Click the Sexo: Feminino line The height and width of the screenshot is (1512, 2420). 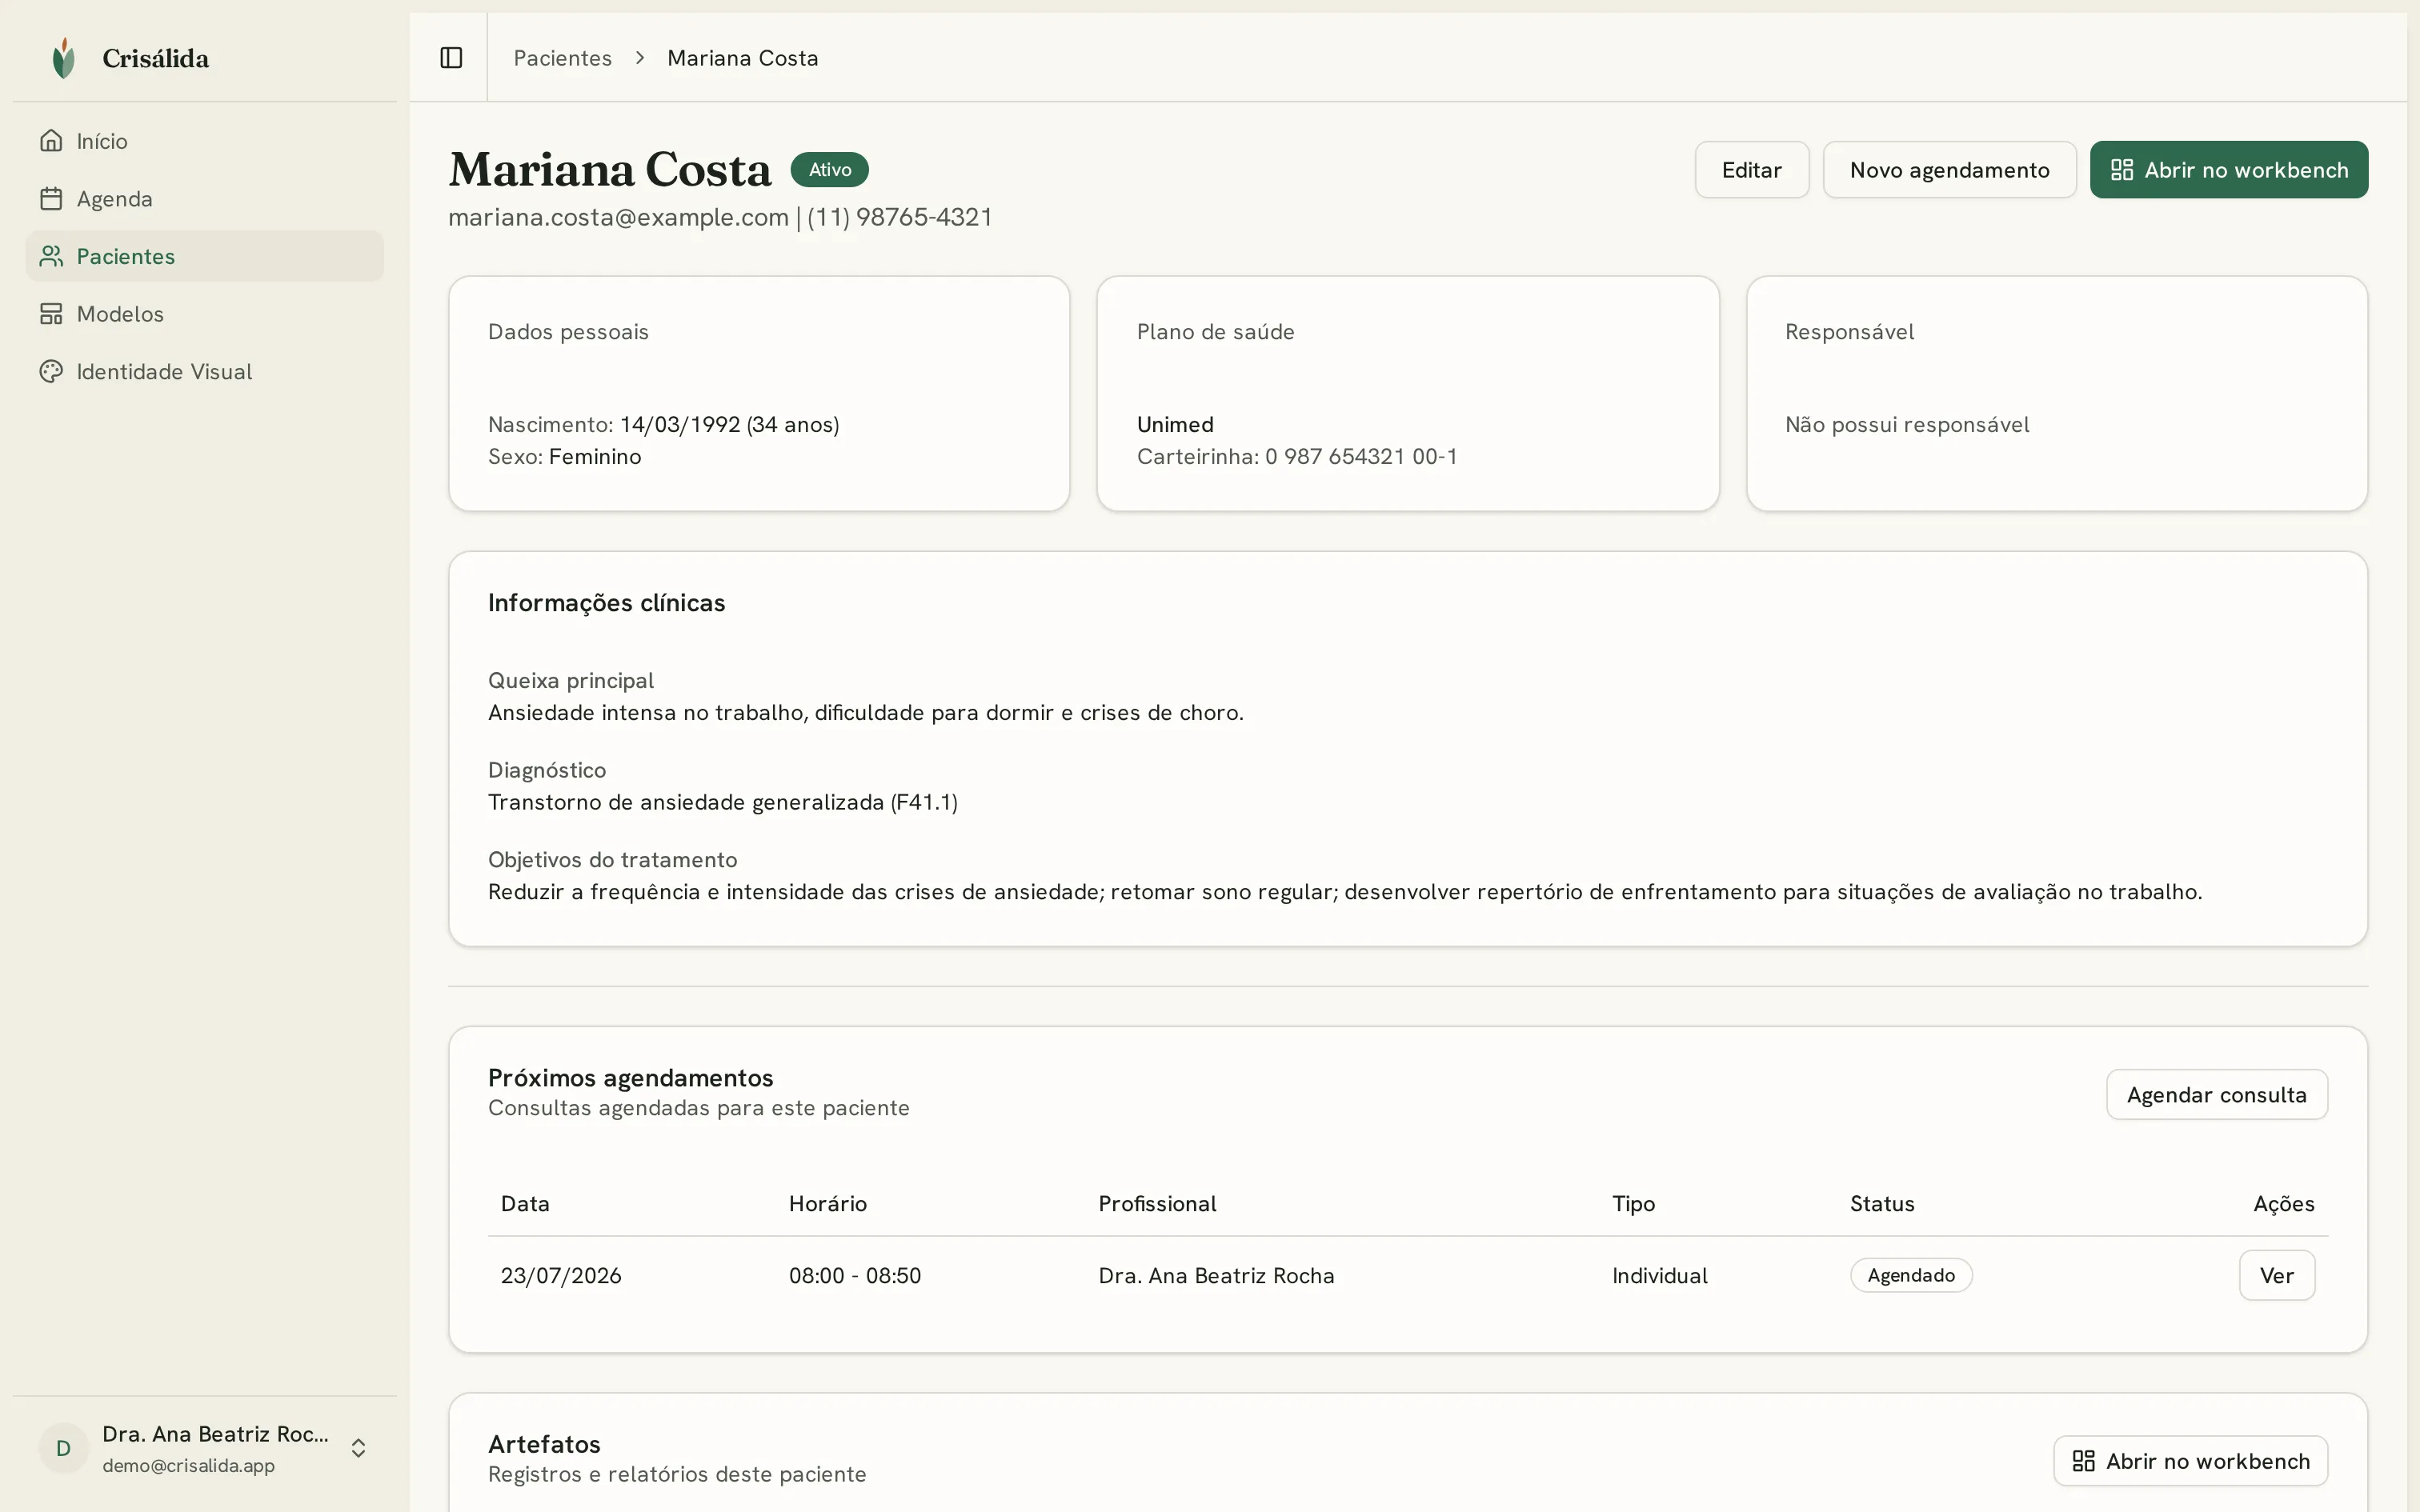(x=564, y=456)
